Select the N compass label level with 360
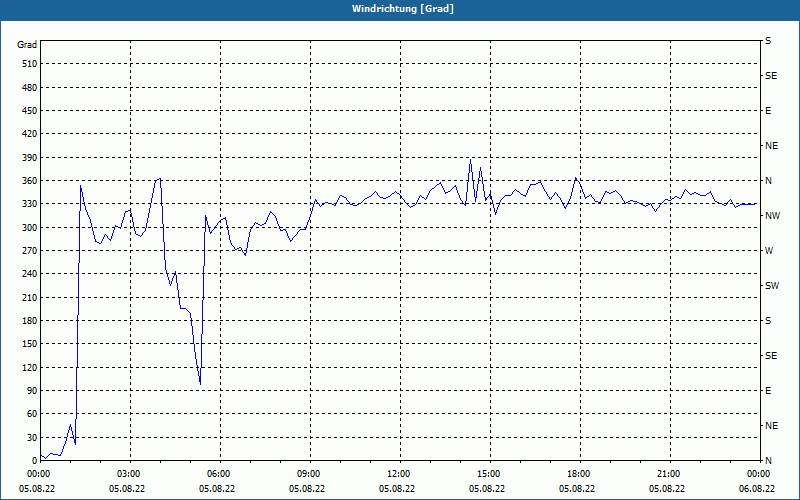800x500 pixels. (x=768, y=181)
